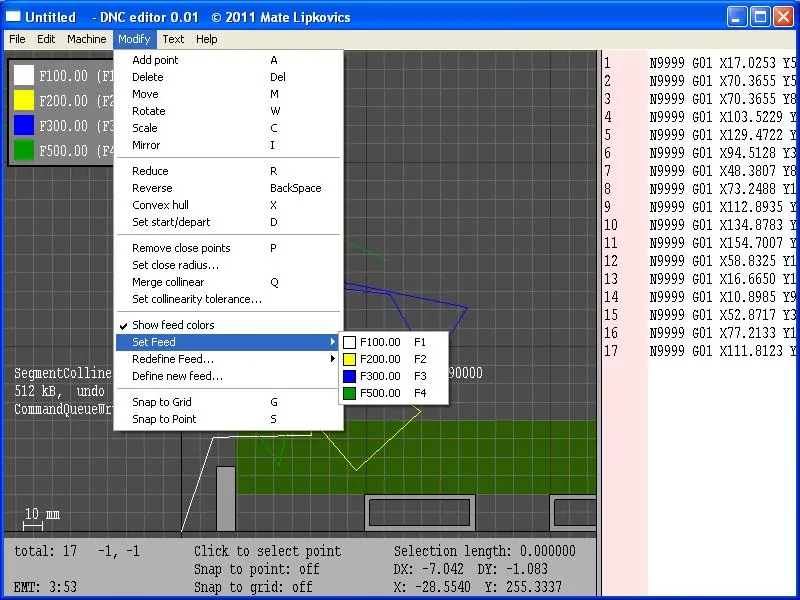This screenshot has height=600, width=800.
Task: Click line number 15 in the gutter
Action: coord(611,315)
